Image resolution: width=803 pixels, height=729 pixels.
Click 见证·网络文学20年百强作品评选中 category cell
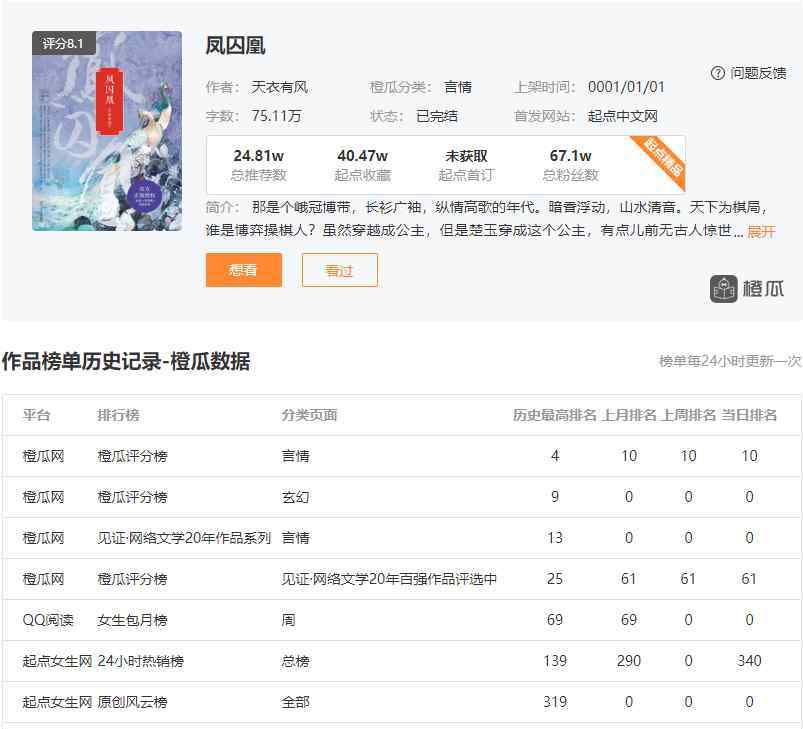(389, 579)
